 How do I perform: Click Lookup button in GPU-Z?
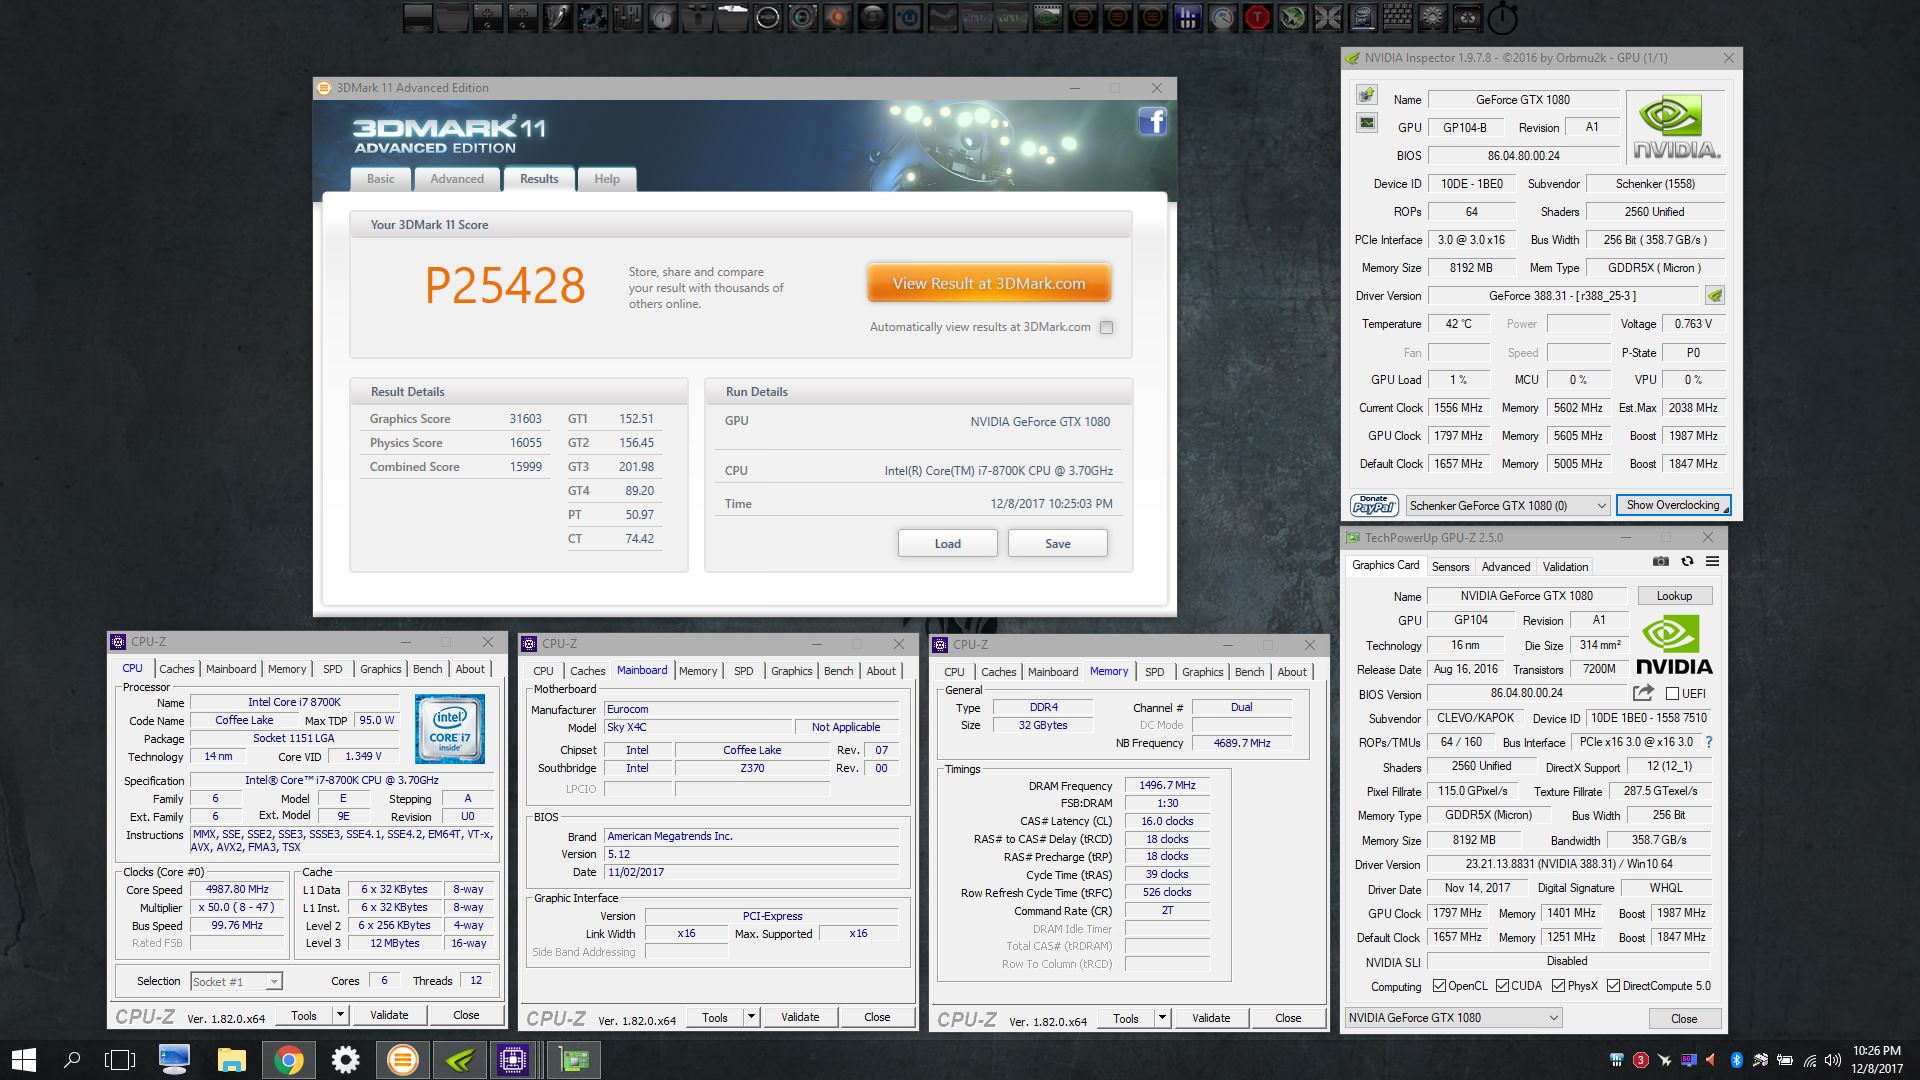click(1674, 595)
